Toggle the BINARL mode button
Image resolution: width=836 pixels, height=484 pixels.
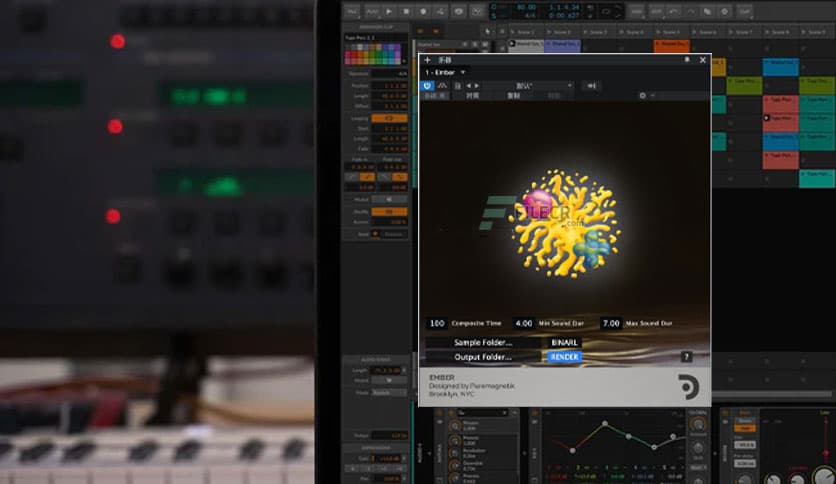(x=565, y=342)
